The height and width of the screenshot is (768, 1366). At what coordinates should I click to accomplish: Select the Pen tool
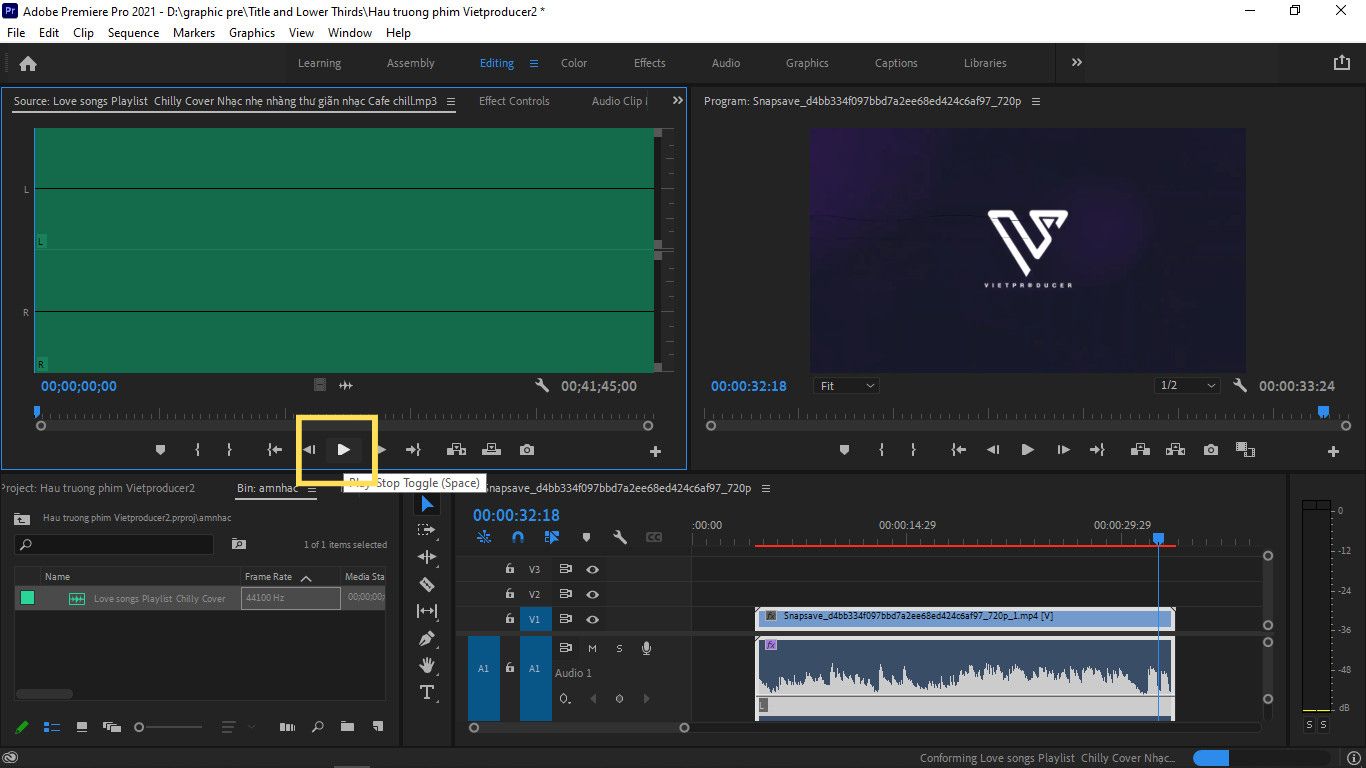point(427,638)
